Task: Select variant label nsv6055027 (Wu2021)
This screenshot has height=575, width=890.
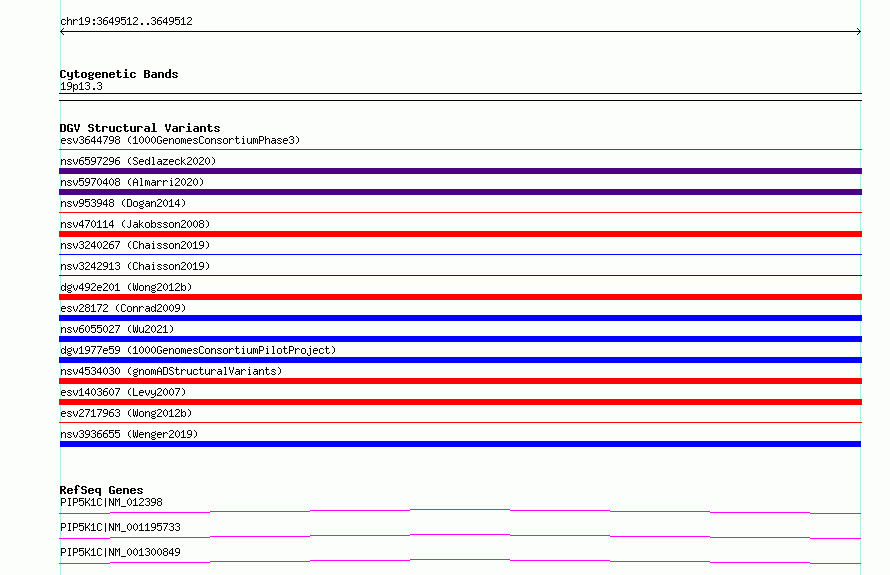Action: pyautogui.click(x=117, y=329)
